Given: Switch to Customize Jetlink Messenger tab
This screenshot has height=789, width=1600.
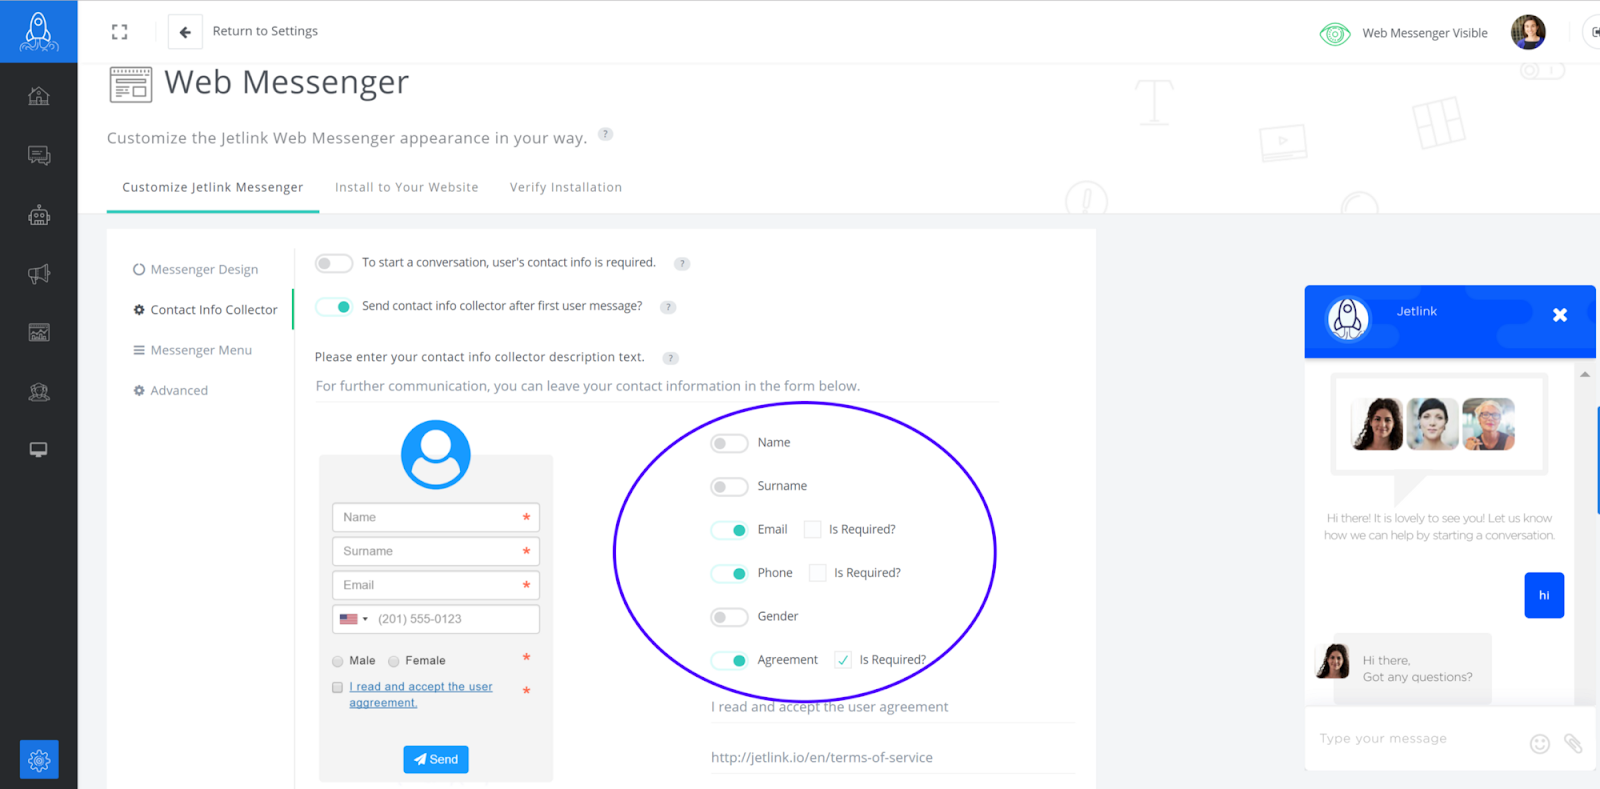Looking at the screenshot, I should point(213,187).
